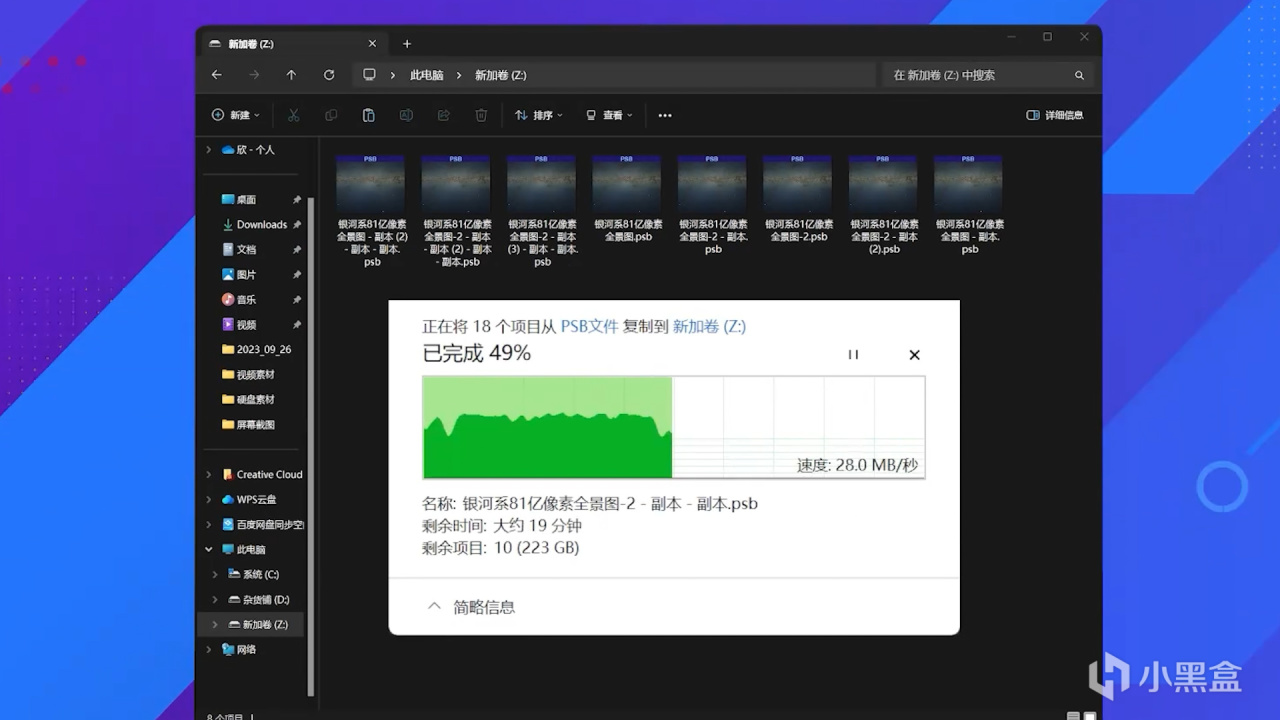Refresh the current folder view

(x=329, y=75)
